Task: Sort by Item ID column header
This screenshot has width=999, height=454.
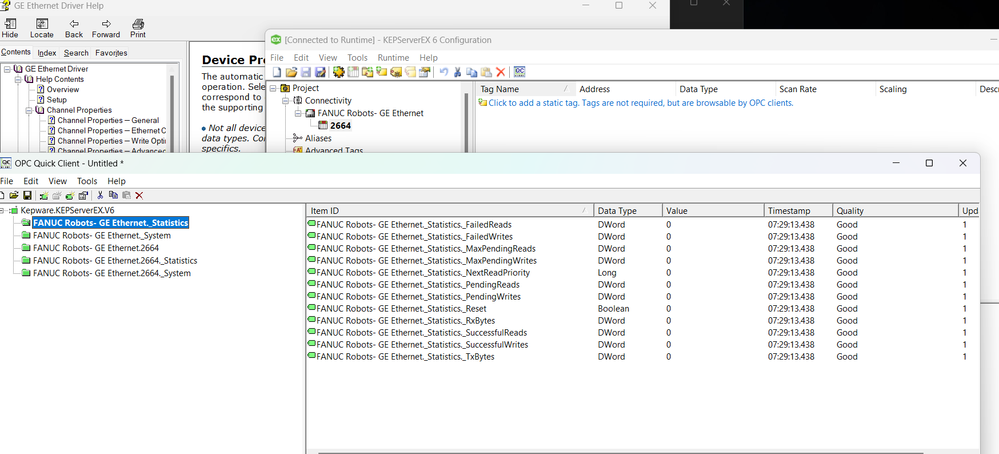Action: (450, 210)
